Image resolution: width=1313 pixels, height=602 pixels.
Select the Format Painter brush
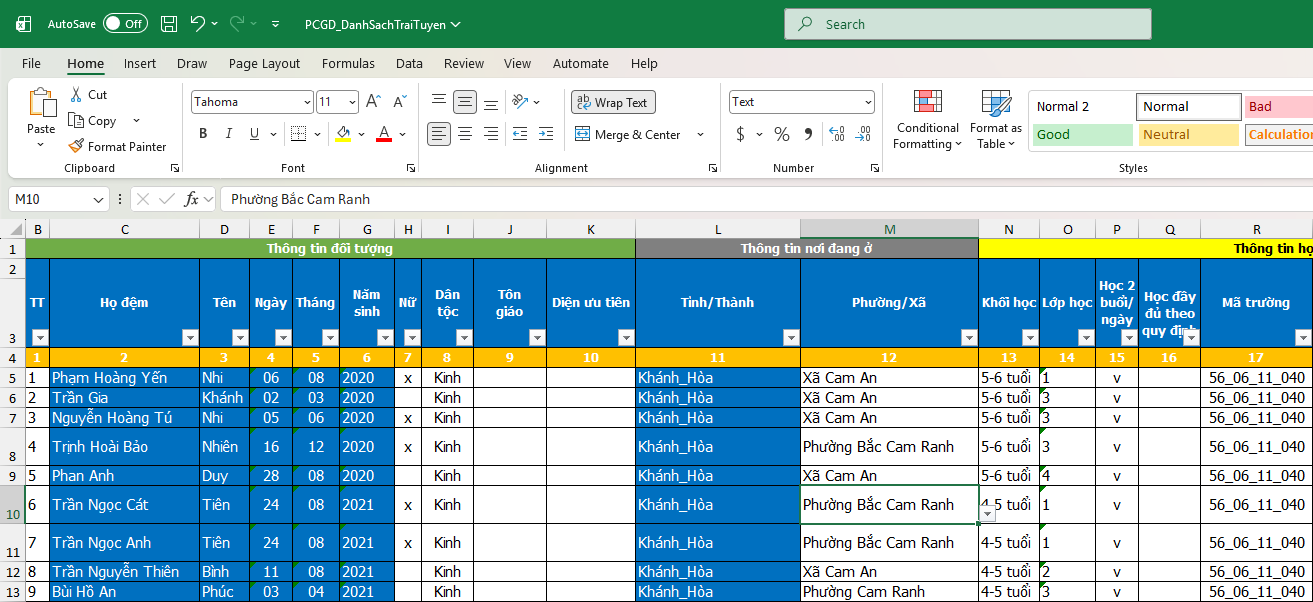[76, 146]
